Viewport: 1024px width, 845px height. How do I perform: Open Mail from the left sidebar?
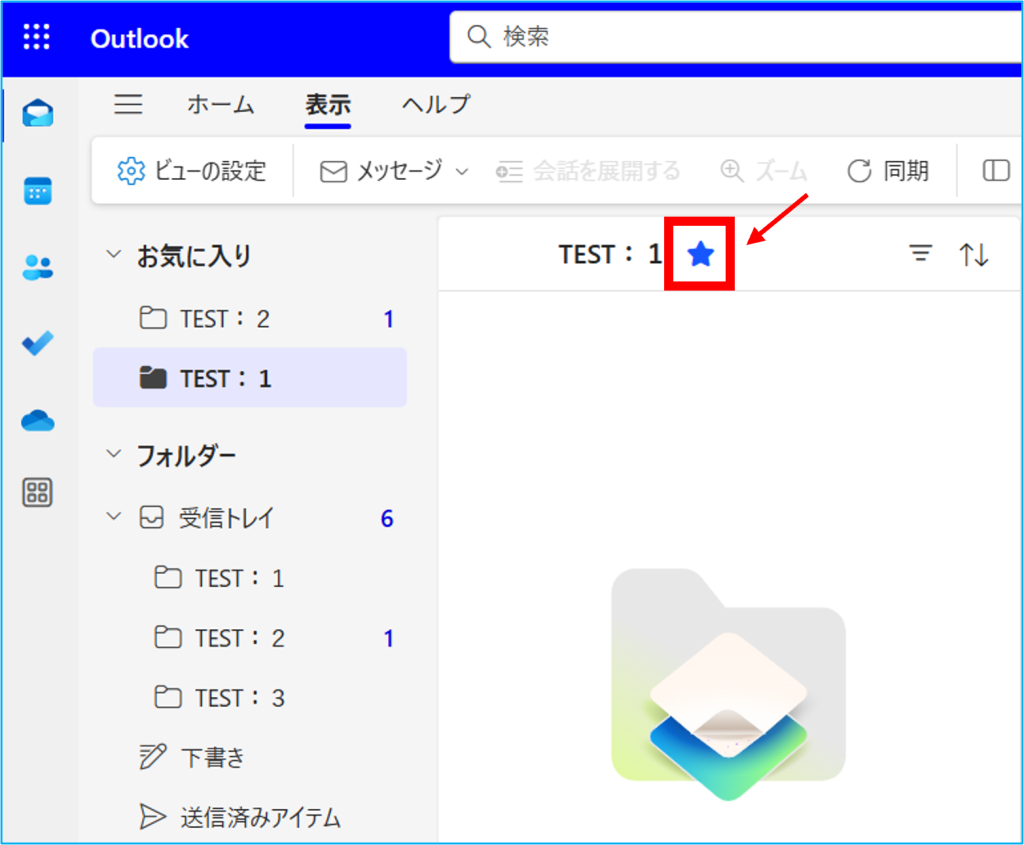(38, 114)
